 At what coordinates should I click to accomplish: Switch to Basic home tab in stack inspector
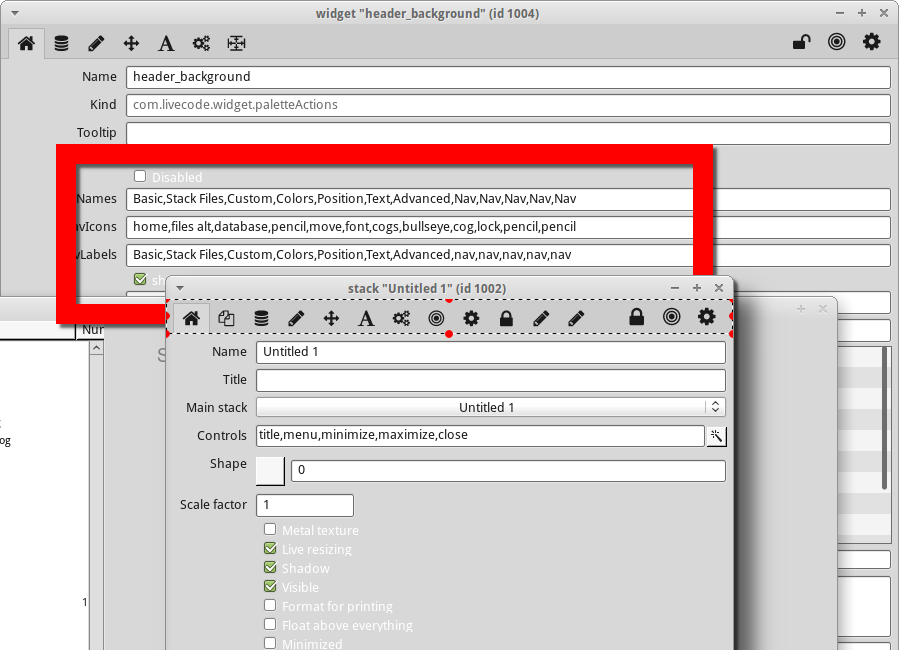pos(191,318)
